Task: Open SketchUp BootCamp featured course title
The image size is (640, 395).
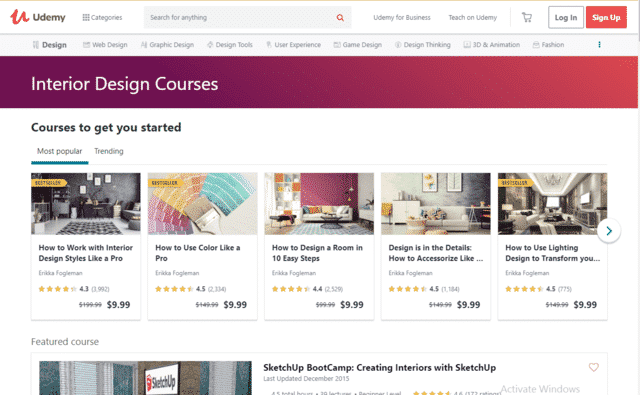Action: pyautogui.click(x=380, y=368)
